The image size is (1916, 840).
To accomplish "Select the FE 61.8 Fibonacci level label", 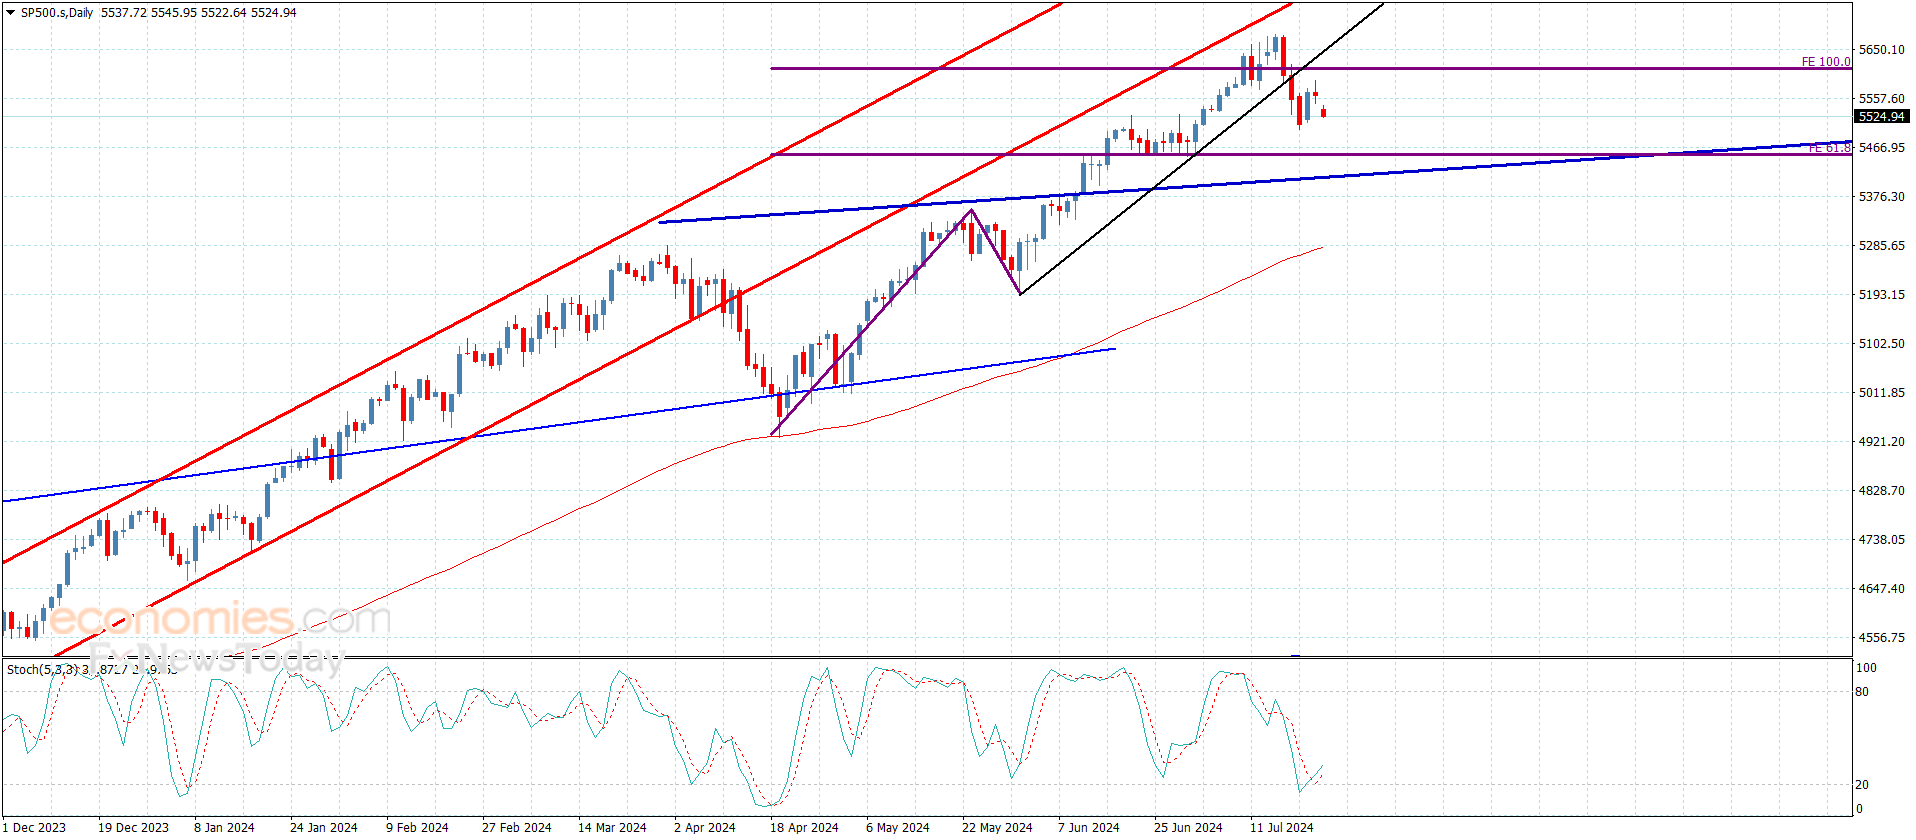I will (x=1830, y=148).
